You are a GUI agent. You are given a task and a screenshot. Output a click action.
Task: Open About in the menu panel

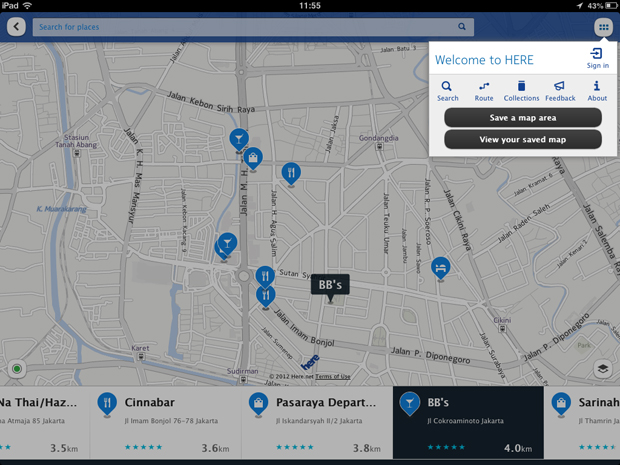click(x=597, y=91)
